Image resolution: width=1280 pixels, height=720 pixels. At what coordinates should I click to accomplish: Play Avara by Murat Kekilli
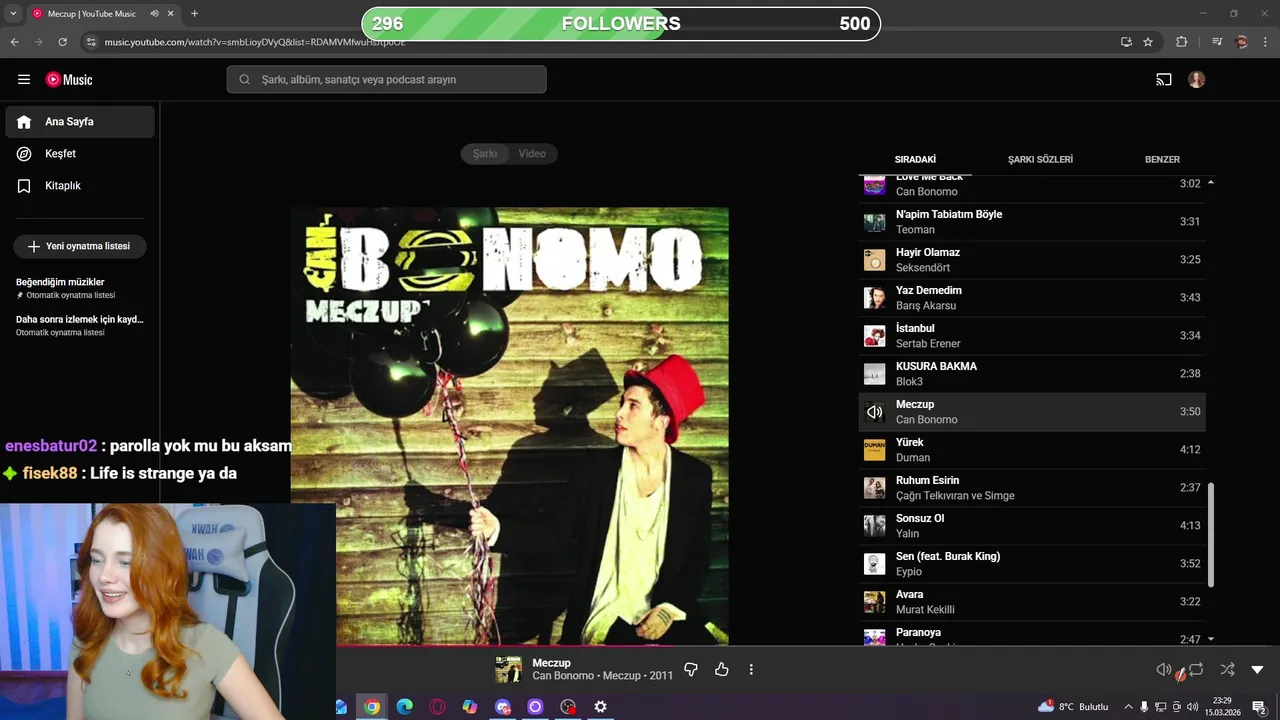1032,602
